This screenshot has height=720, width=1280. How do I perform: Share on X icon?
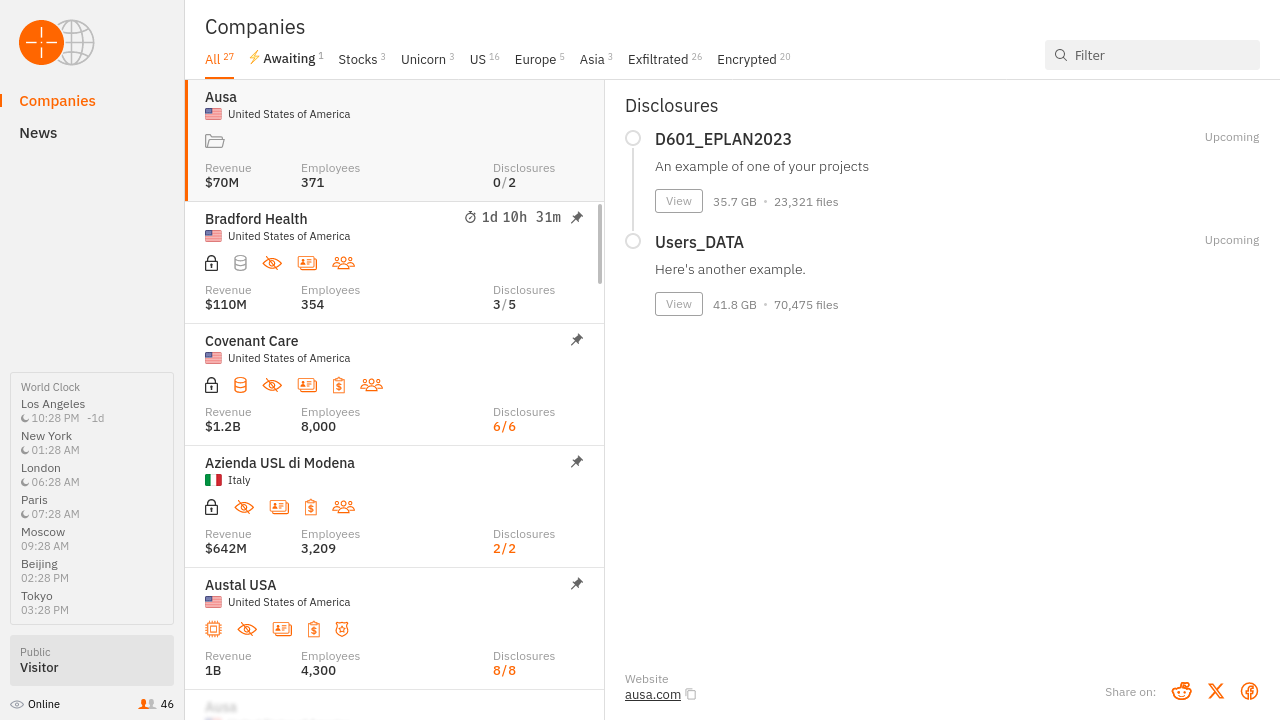1215,691
